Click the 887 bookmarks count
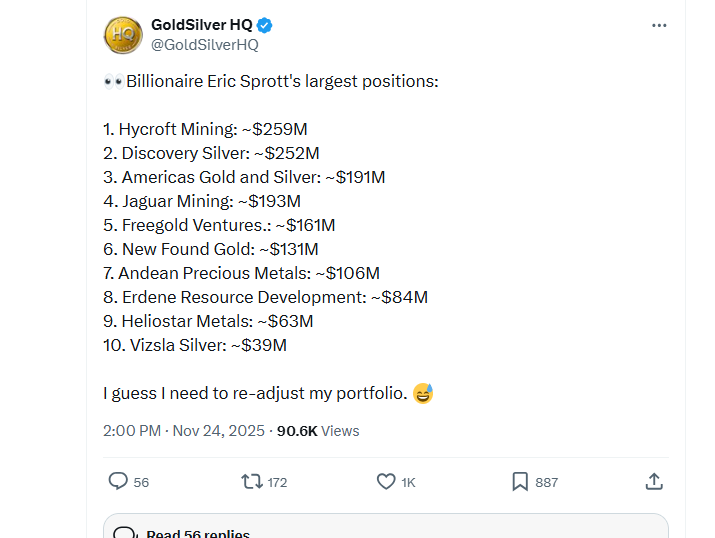This screenshot has height=538, width=715. pos(547,482)
